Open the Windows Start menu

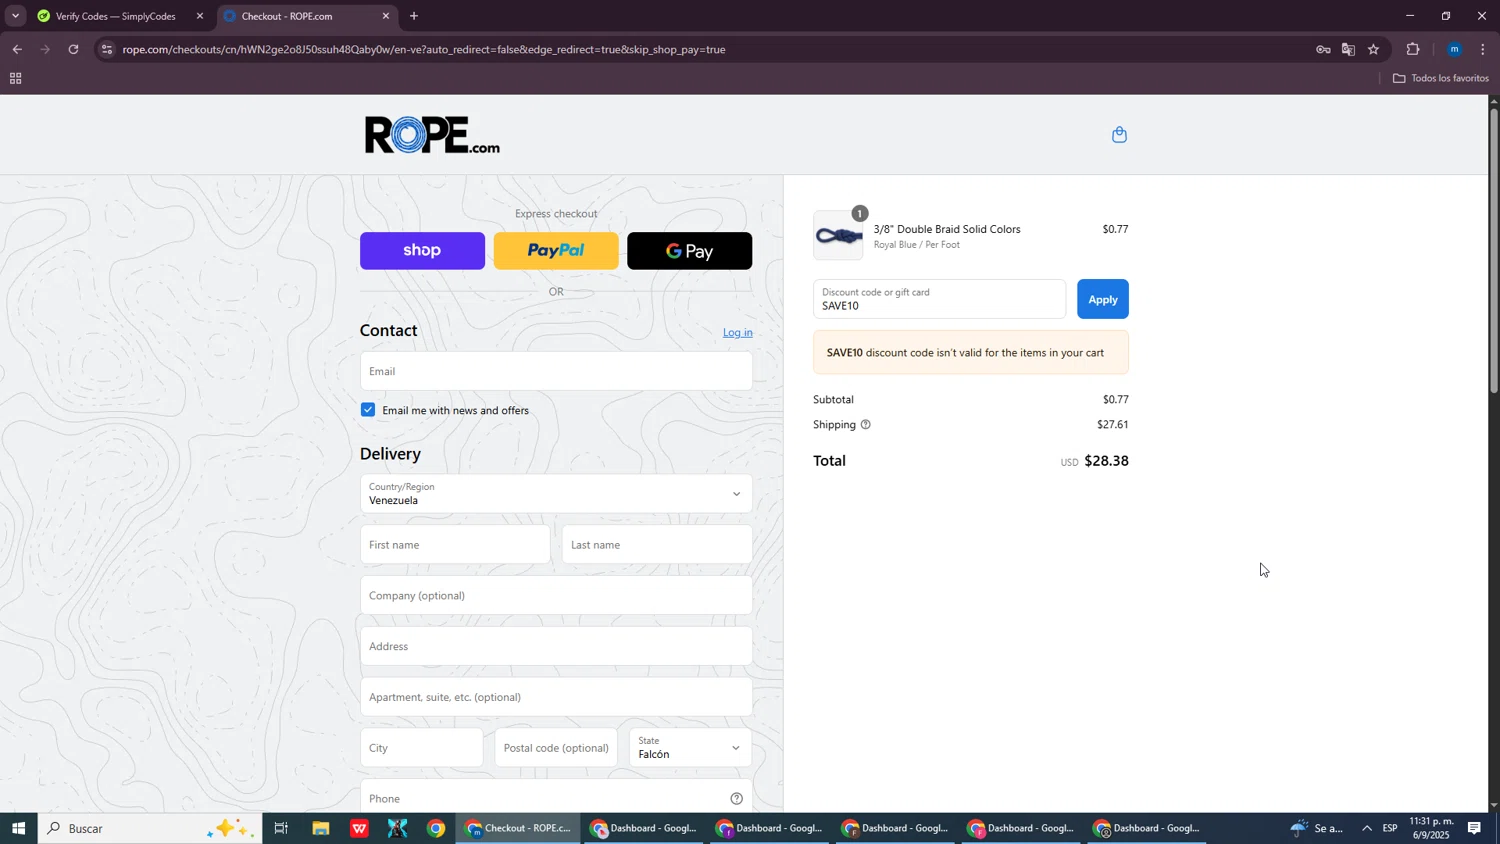(18, 828)
